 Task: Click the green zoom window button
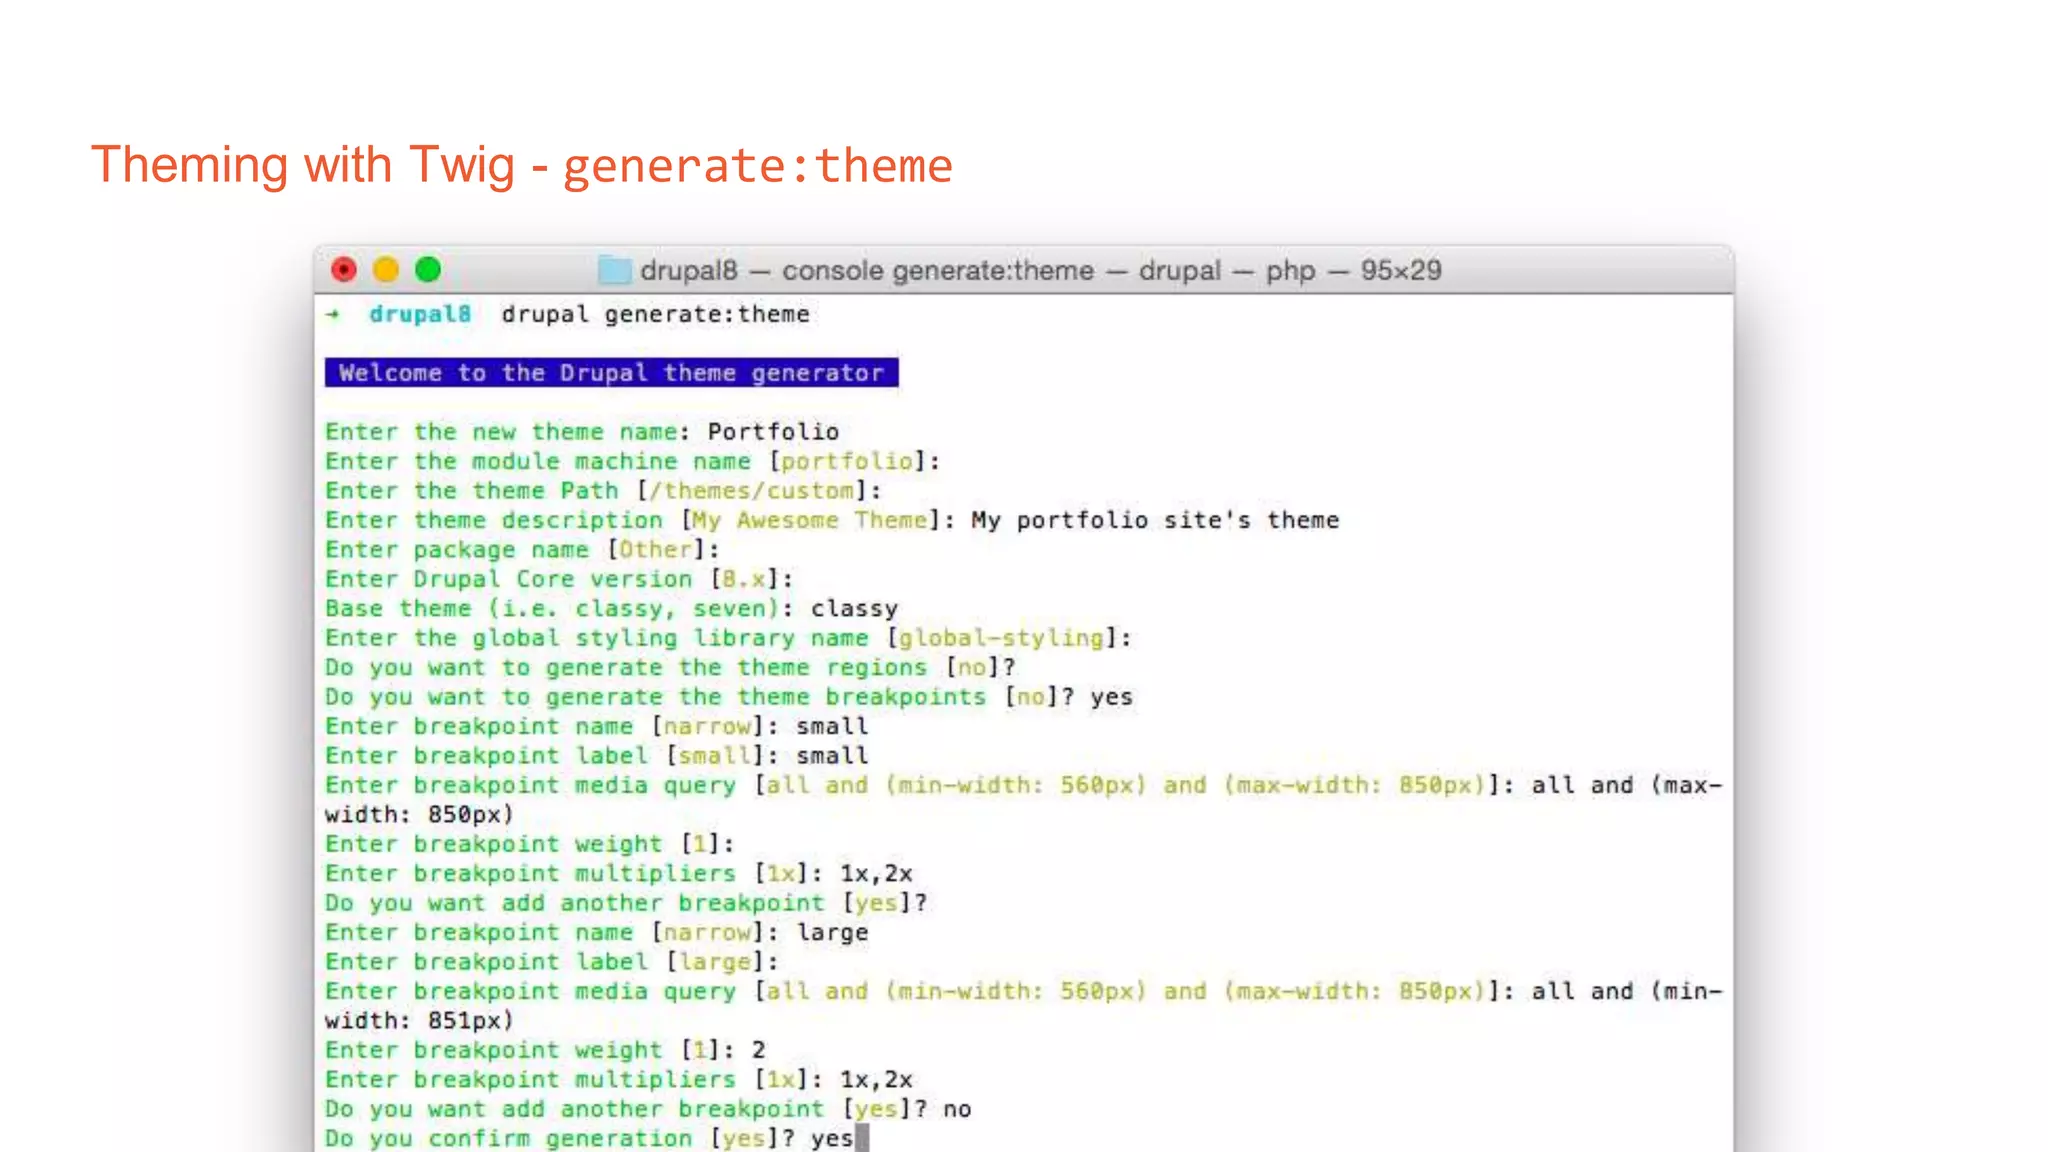(x=428, y=270)
